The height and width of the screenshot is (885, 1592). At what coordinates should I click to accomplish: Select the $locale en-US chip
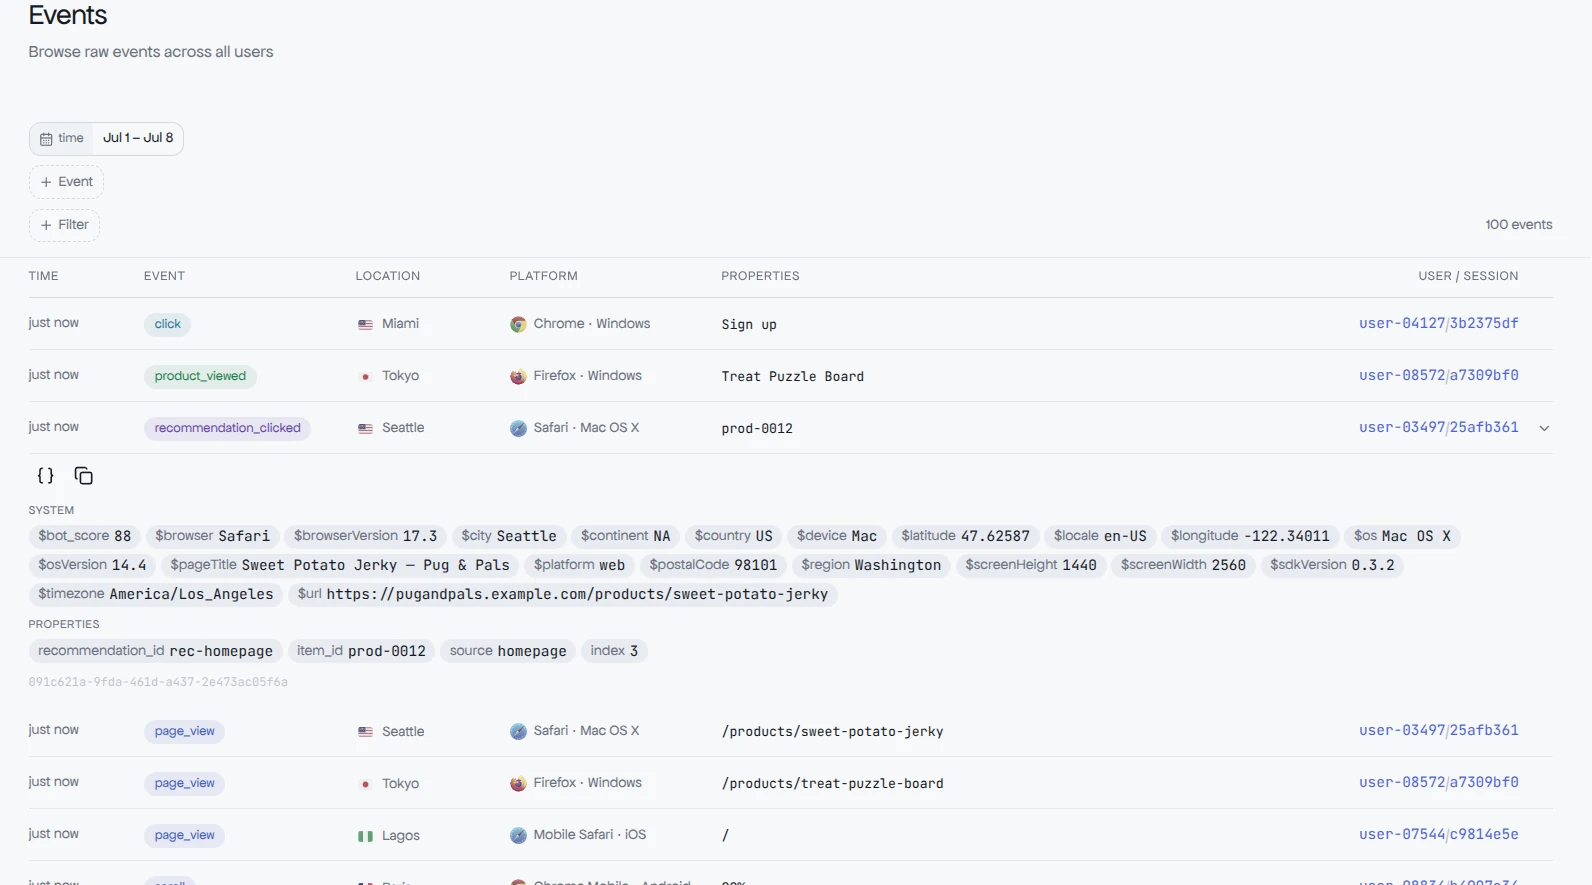click(x=1100, y=536)
